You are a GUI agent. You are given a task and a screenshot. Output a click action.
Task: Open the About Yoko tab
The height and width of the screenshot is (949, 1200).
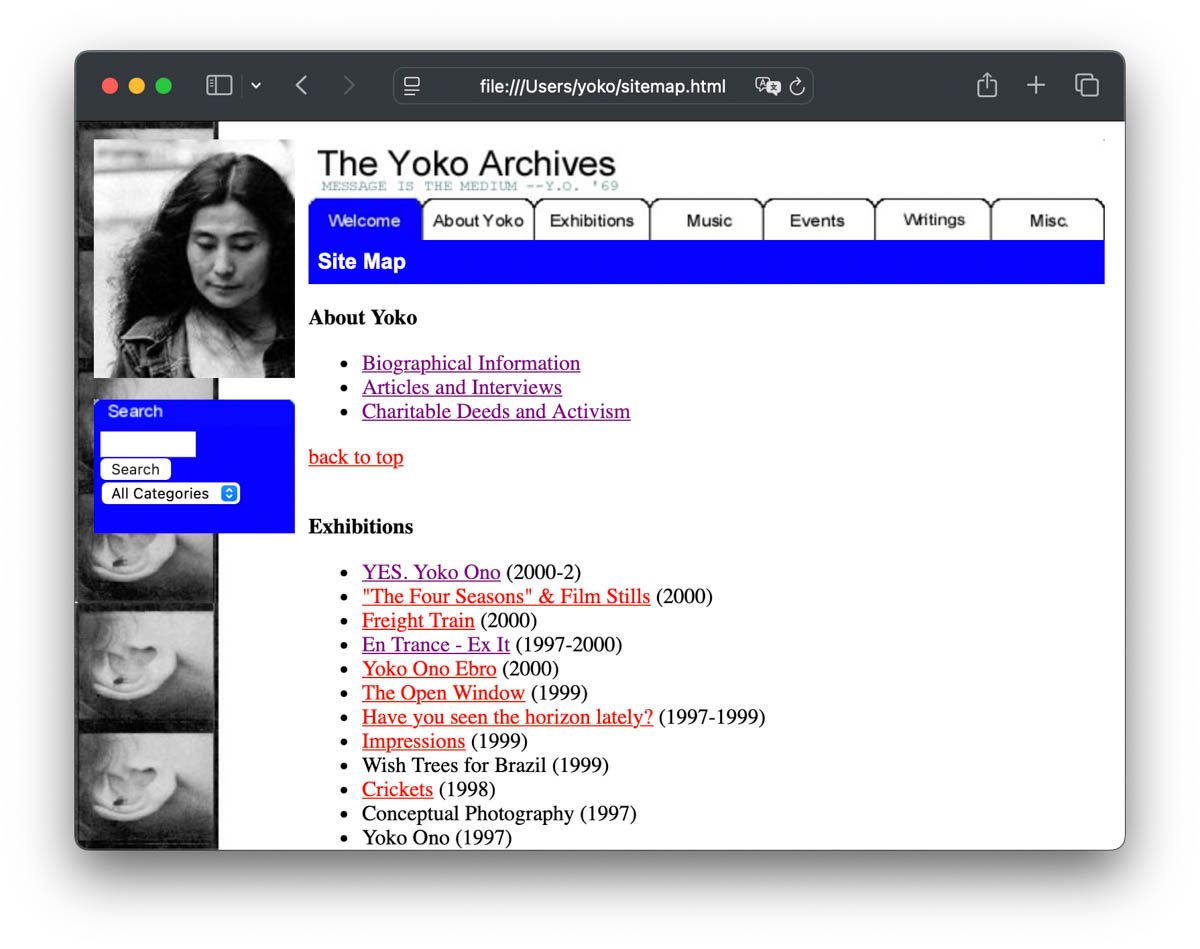[477, 220]
